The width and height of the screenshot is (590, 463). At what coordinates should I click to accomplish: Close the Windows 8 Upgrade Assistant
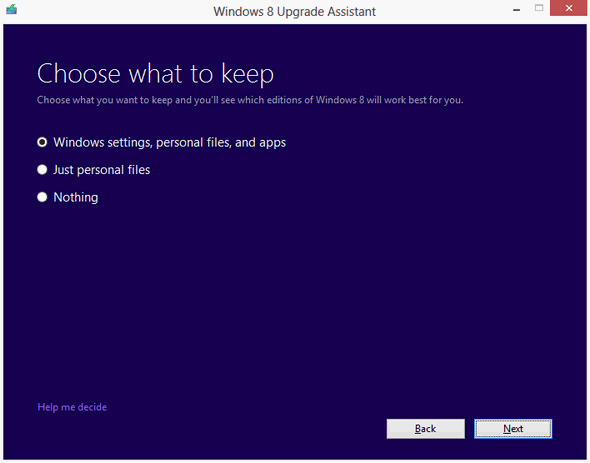569,8
